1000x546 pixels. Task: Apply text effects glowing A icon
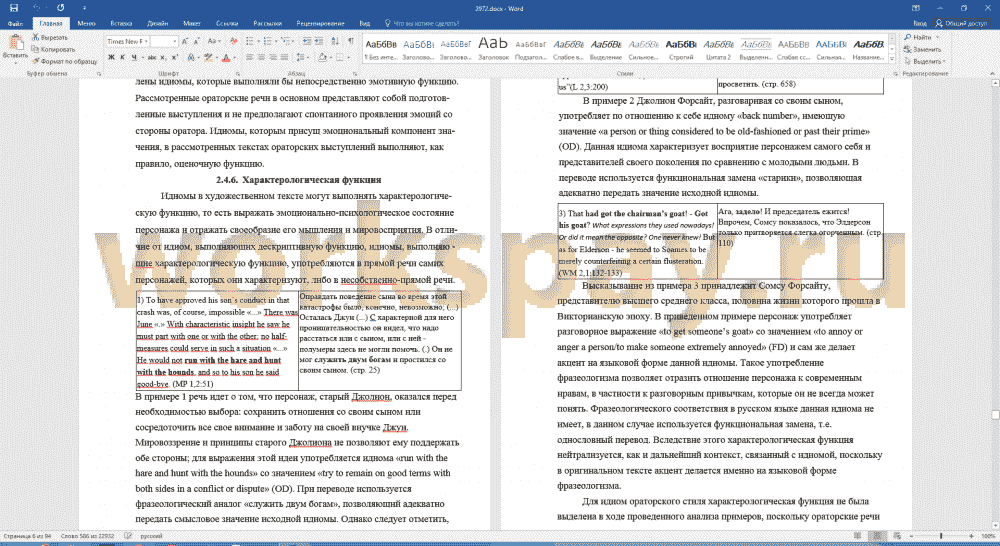(x=191, y=57)
